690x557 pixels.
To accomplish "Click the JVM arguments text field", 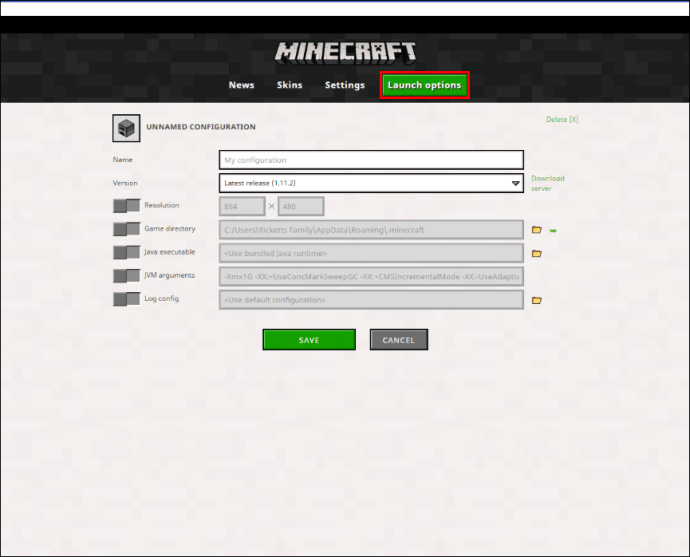I will pos(371,276).
